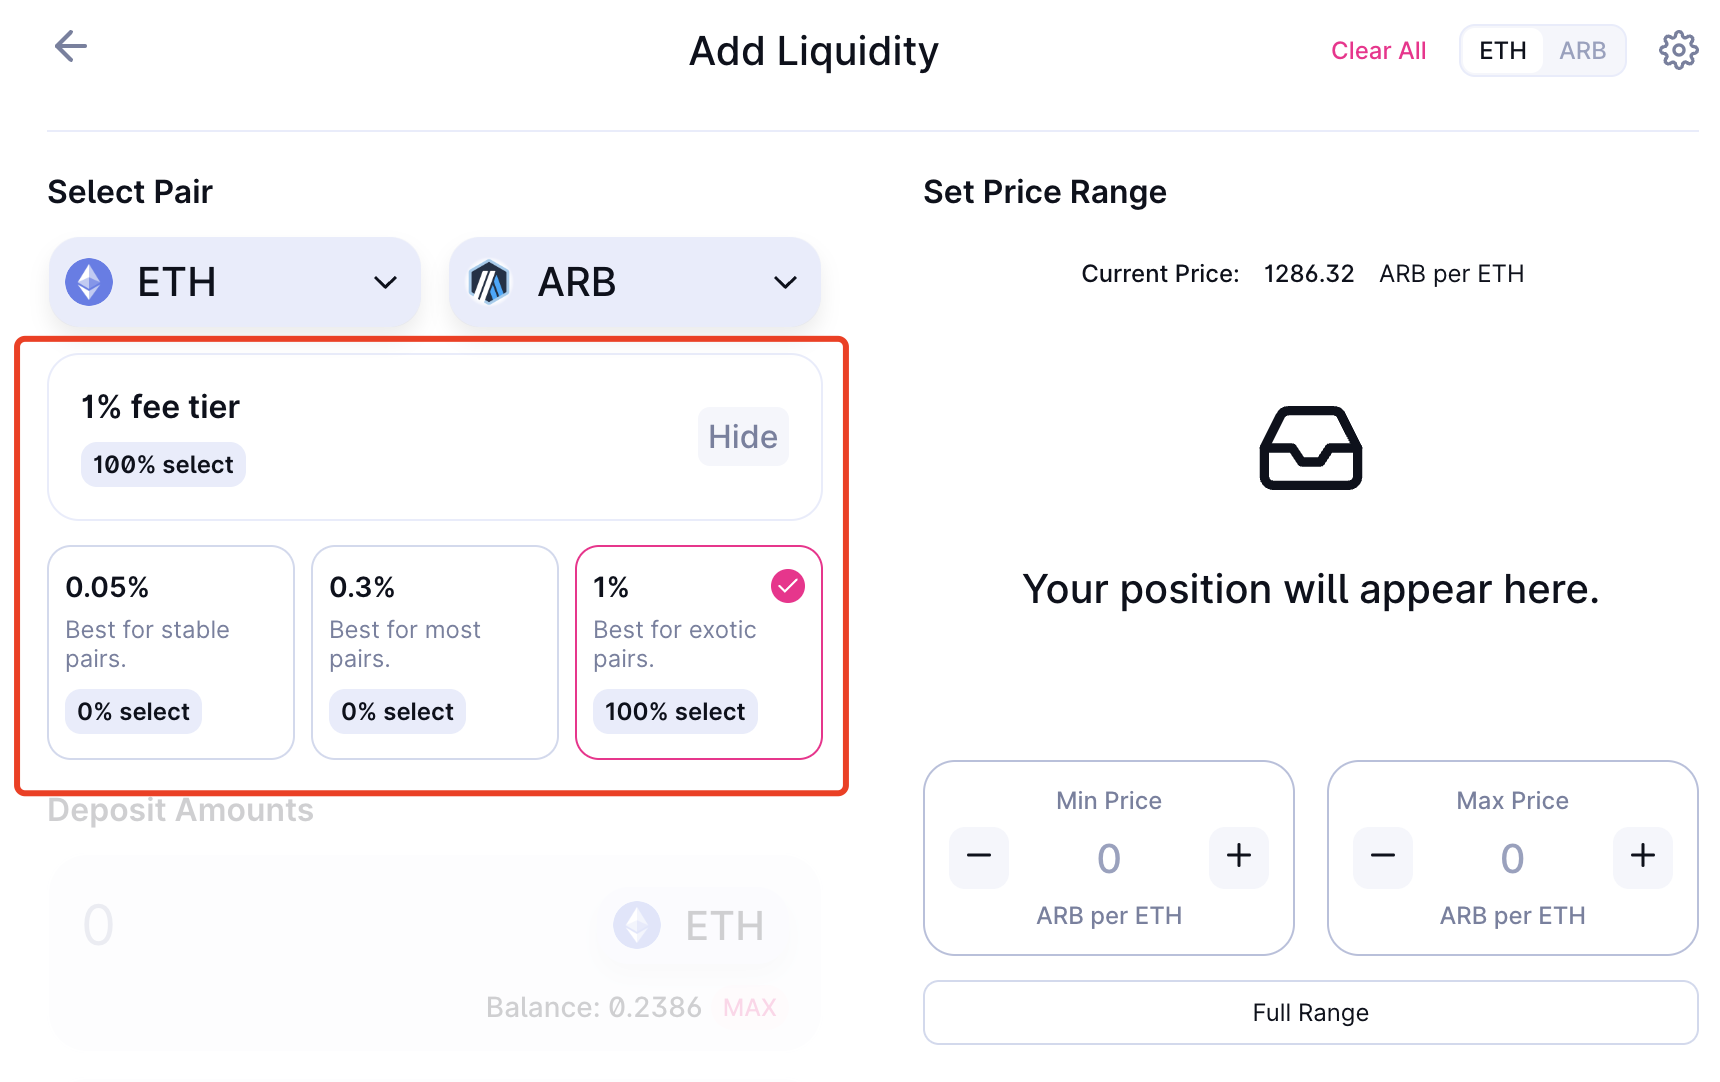Decrease Min Price with minus button
Viewport: 1720px width, 1082px height.
point(979,856)
